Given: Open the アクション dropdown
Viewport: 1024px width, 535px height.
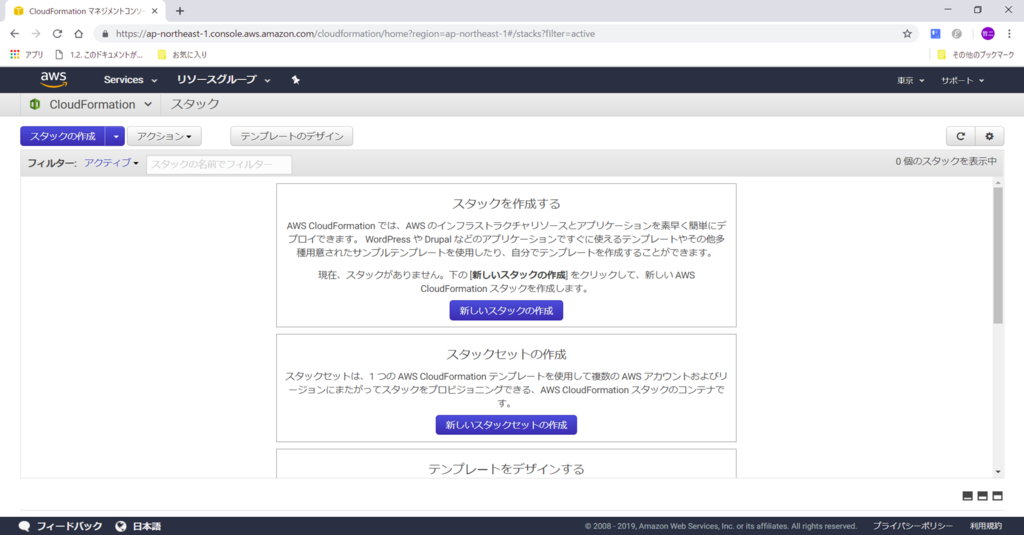Looking at the screenshot, I should [164, 136].
